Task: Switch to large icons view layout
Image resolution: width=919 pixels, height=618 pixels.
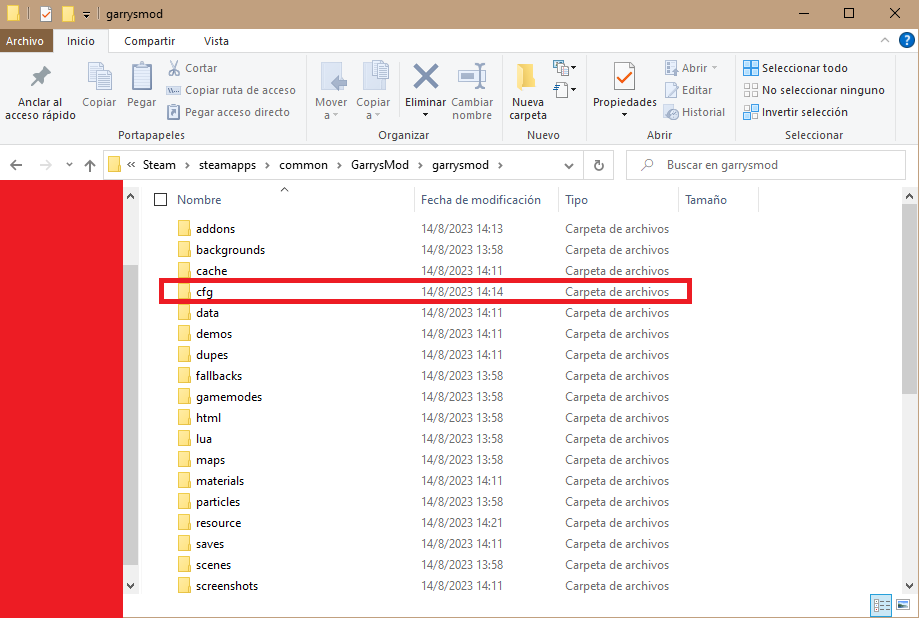Action: [x=903, y=606]
